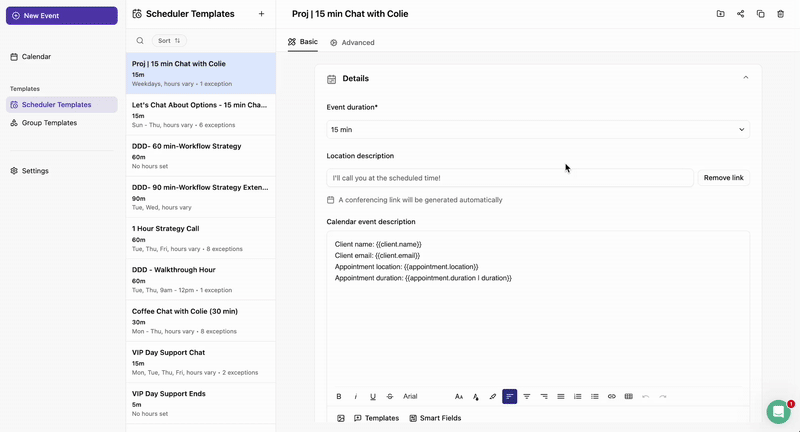Image resolution: width=800 pixels, height=432 pixels.
Task: Click the share icon in the header
Action: coord(741,14)
